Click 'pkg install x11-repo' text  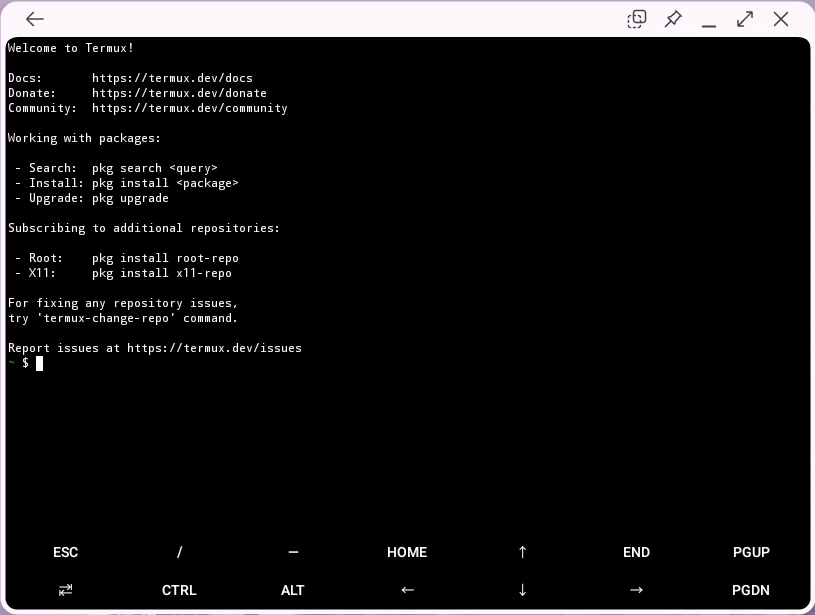162,273
